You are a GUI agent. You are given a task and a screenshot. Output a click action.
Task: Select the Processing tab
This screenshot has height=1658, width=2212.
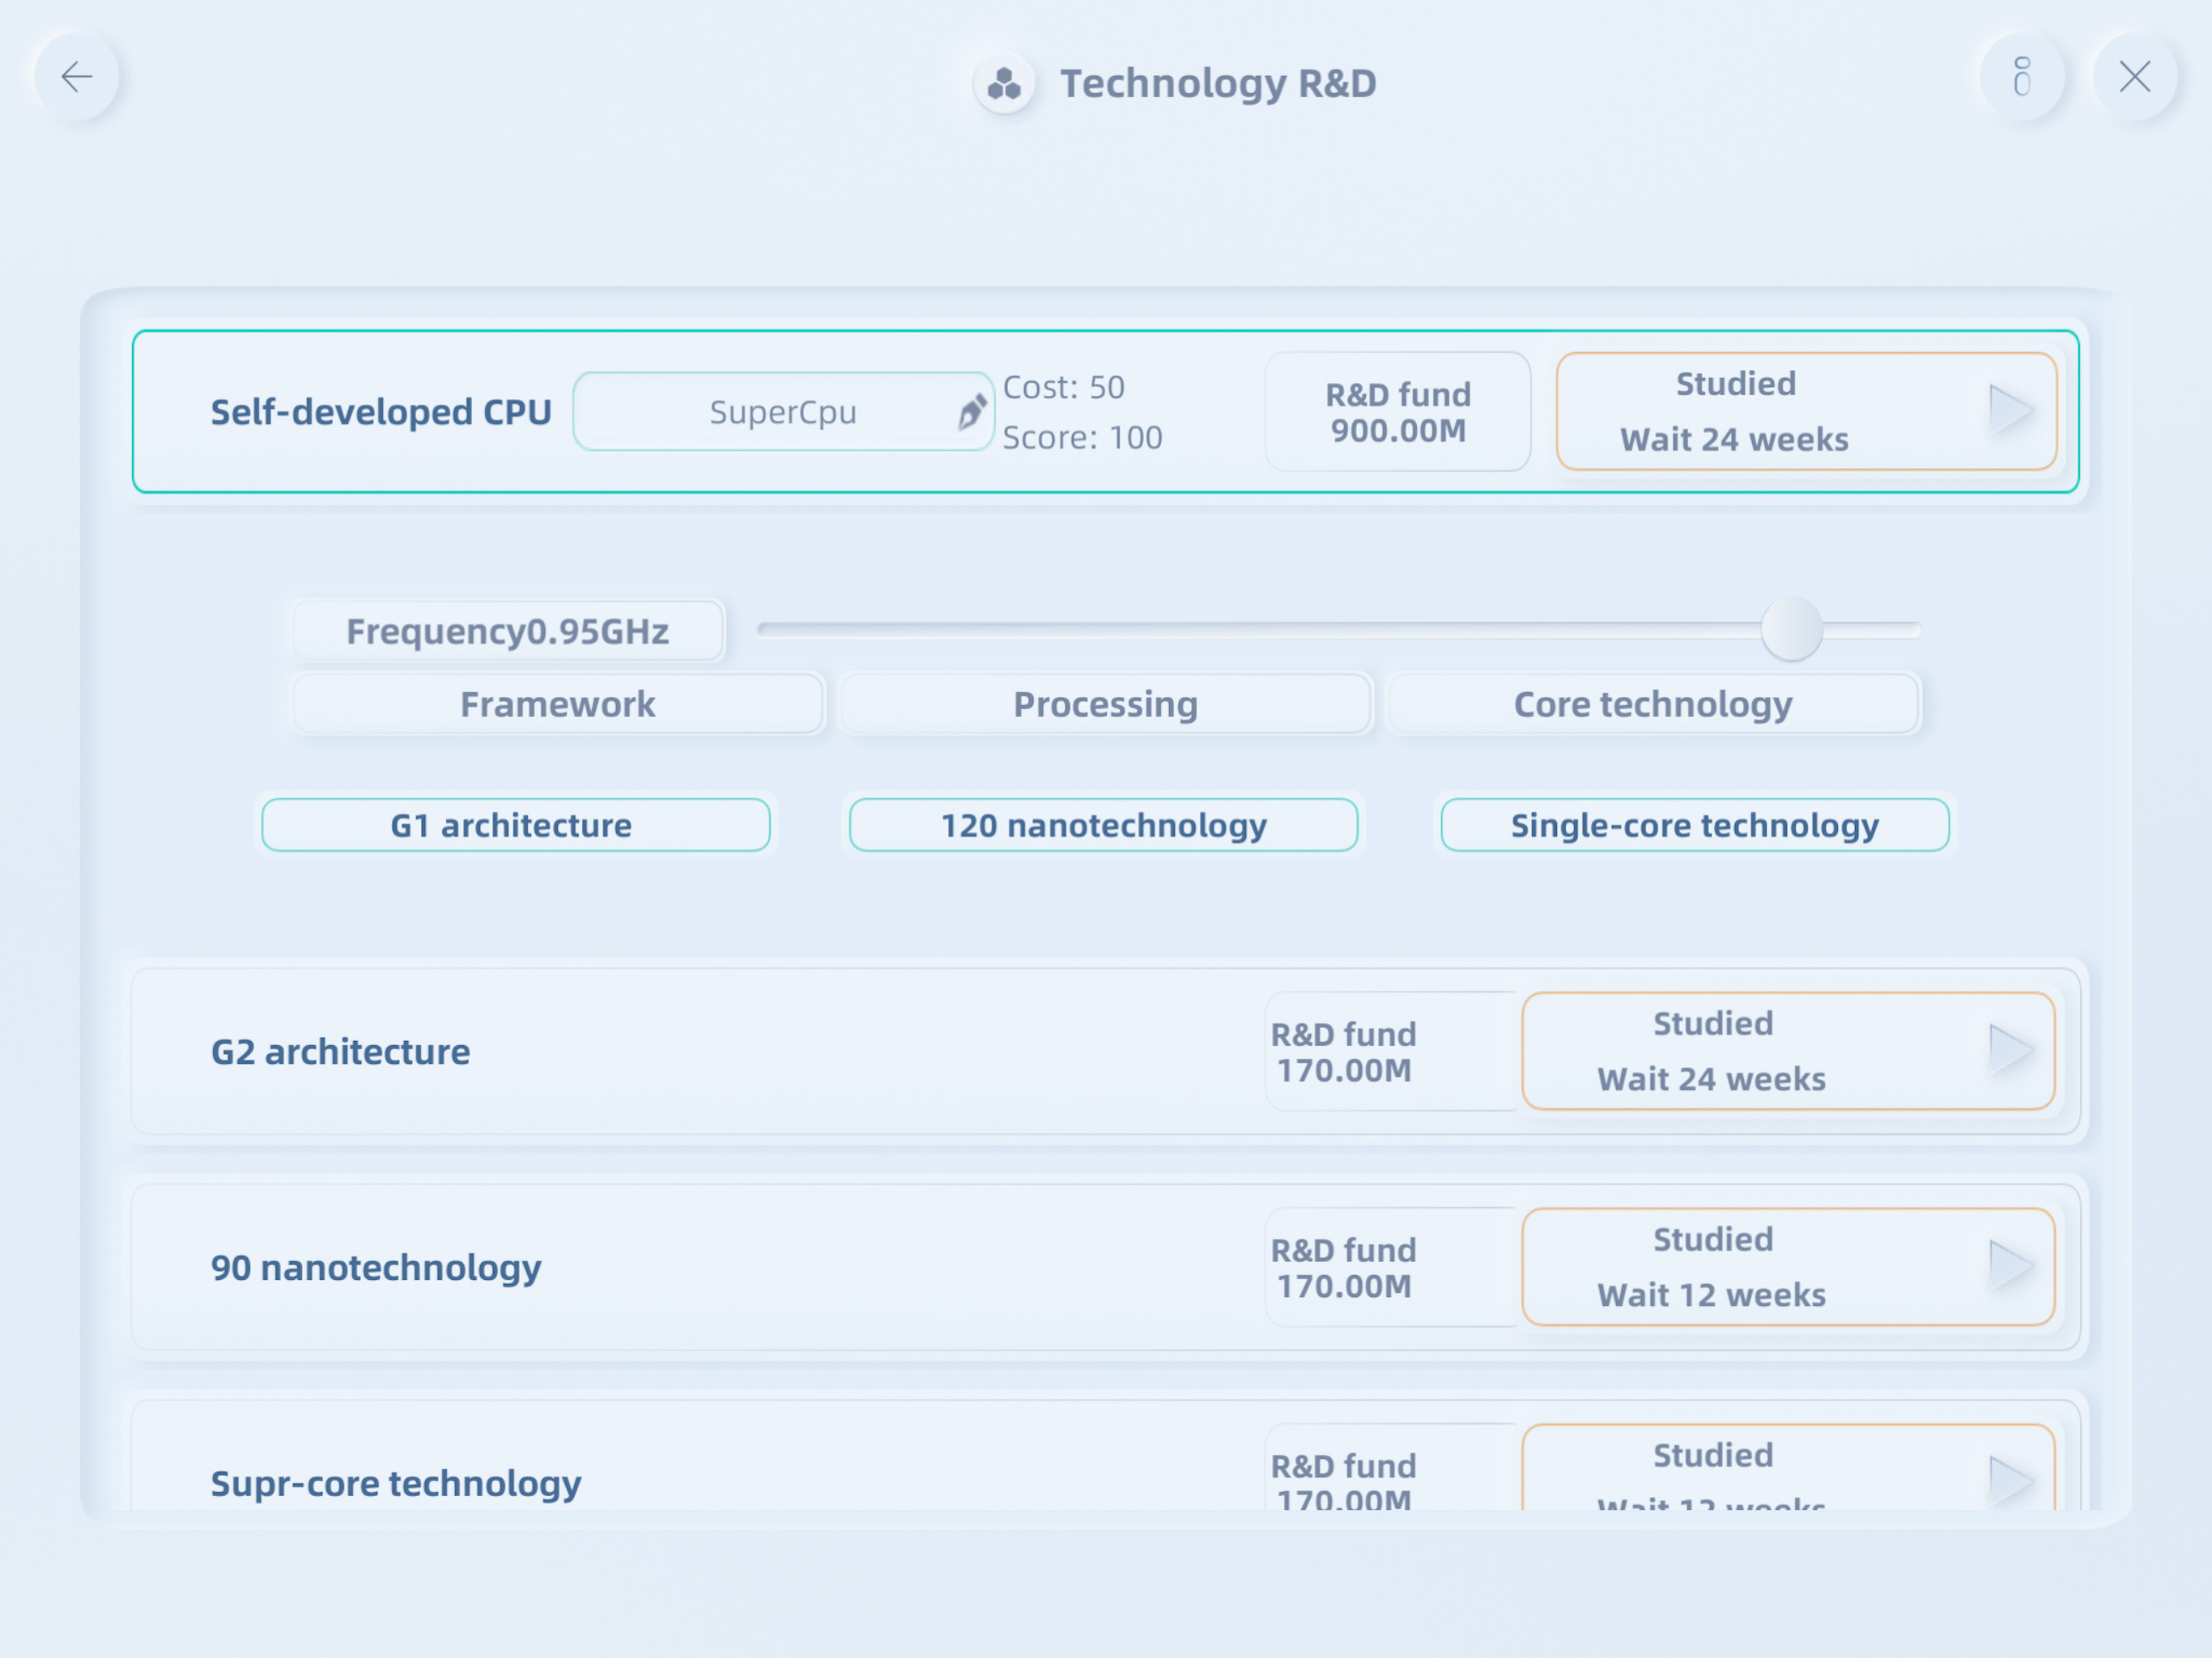[1105, 704]
